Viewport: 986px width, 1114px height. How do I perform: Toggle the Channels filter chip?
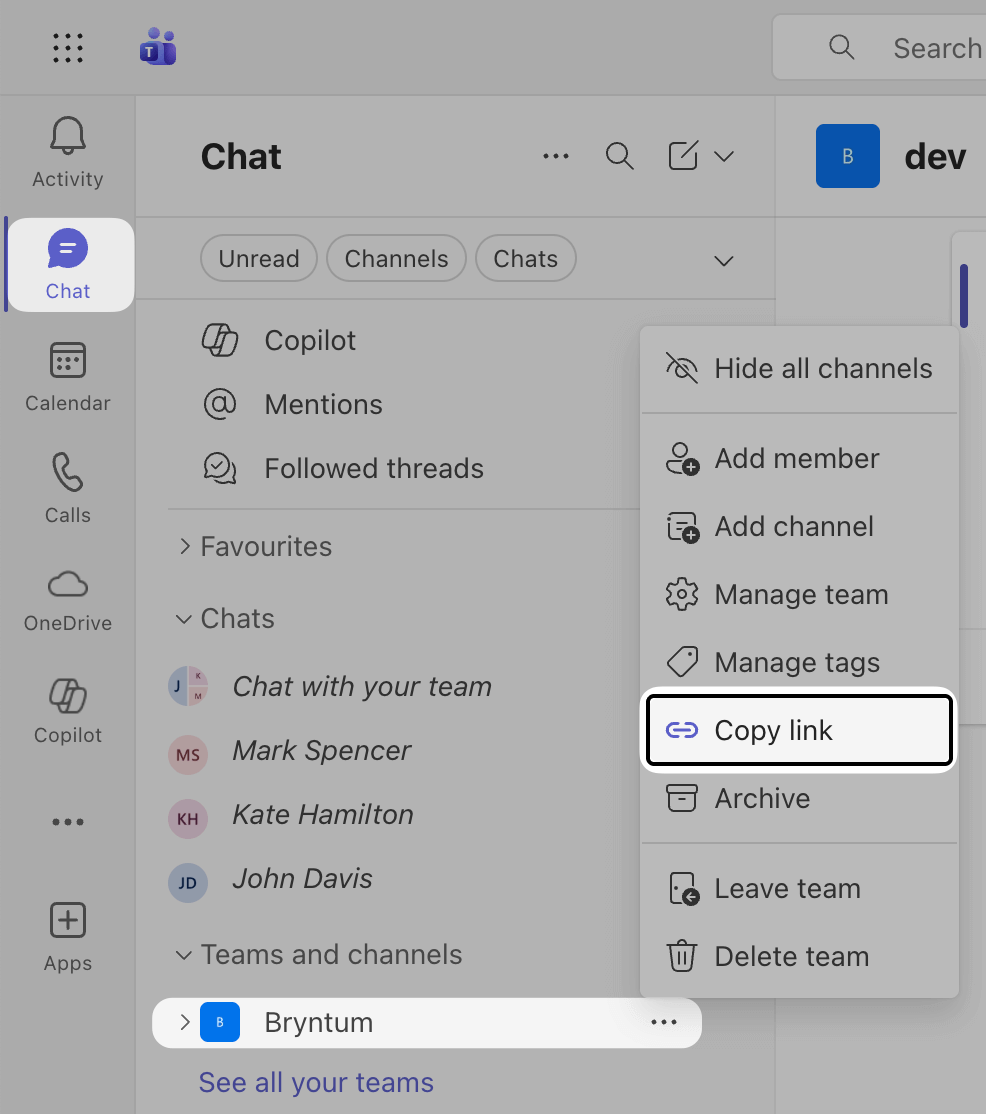click(x=396, y=259)
